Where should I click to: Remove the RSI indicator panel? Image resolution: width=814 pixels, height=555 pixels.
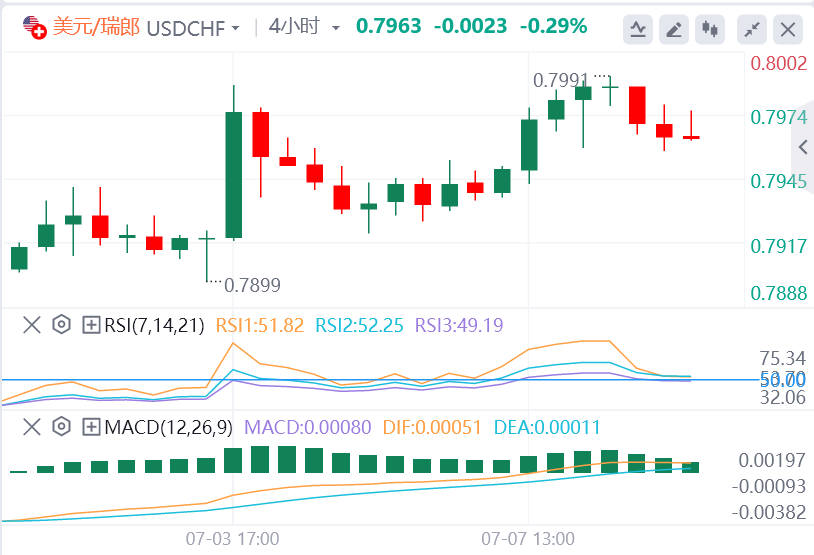32,324
